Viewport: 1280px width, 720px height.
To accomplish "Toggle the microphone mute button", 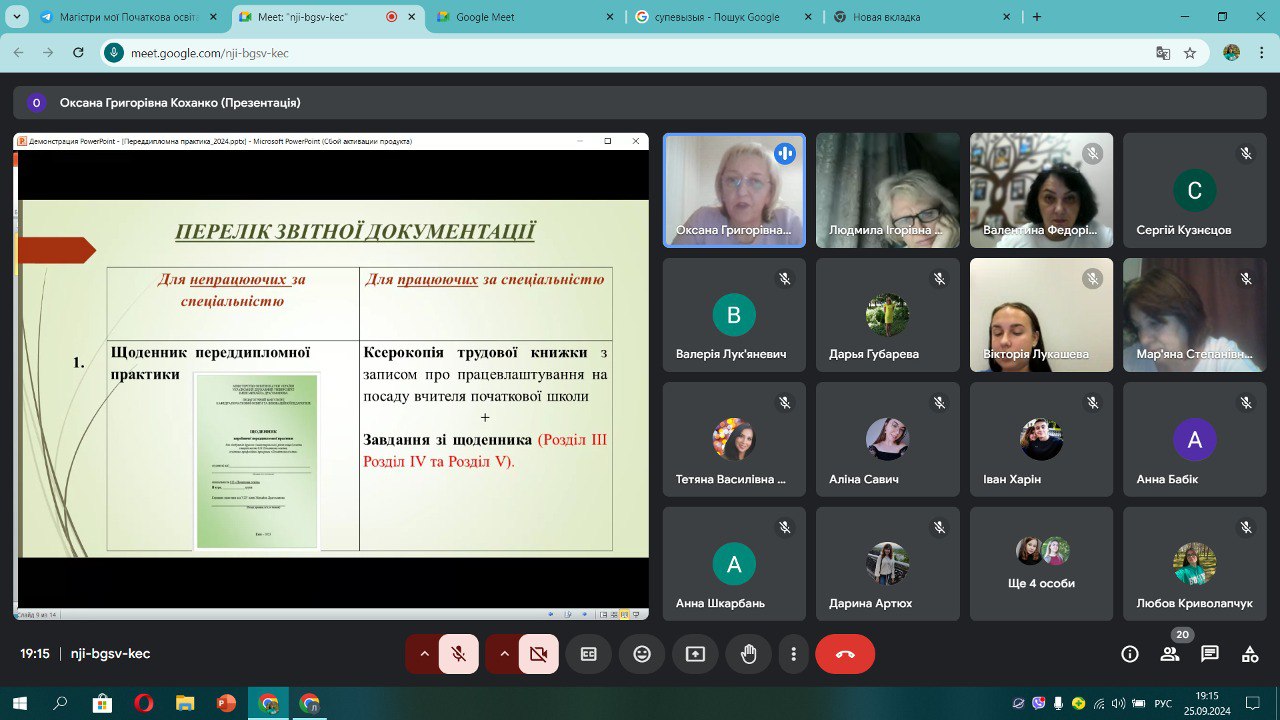I will (x=459, y=654).
